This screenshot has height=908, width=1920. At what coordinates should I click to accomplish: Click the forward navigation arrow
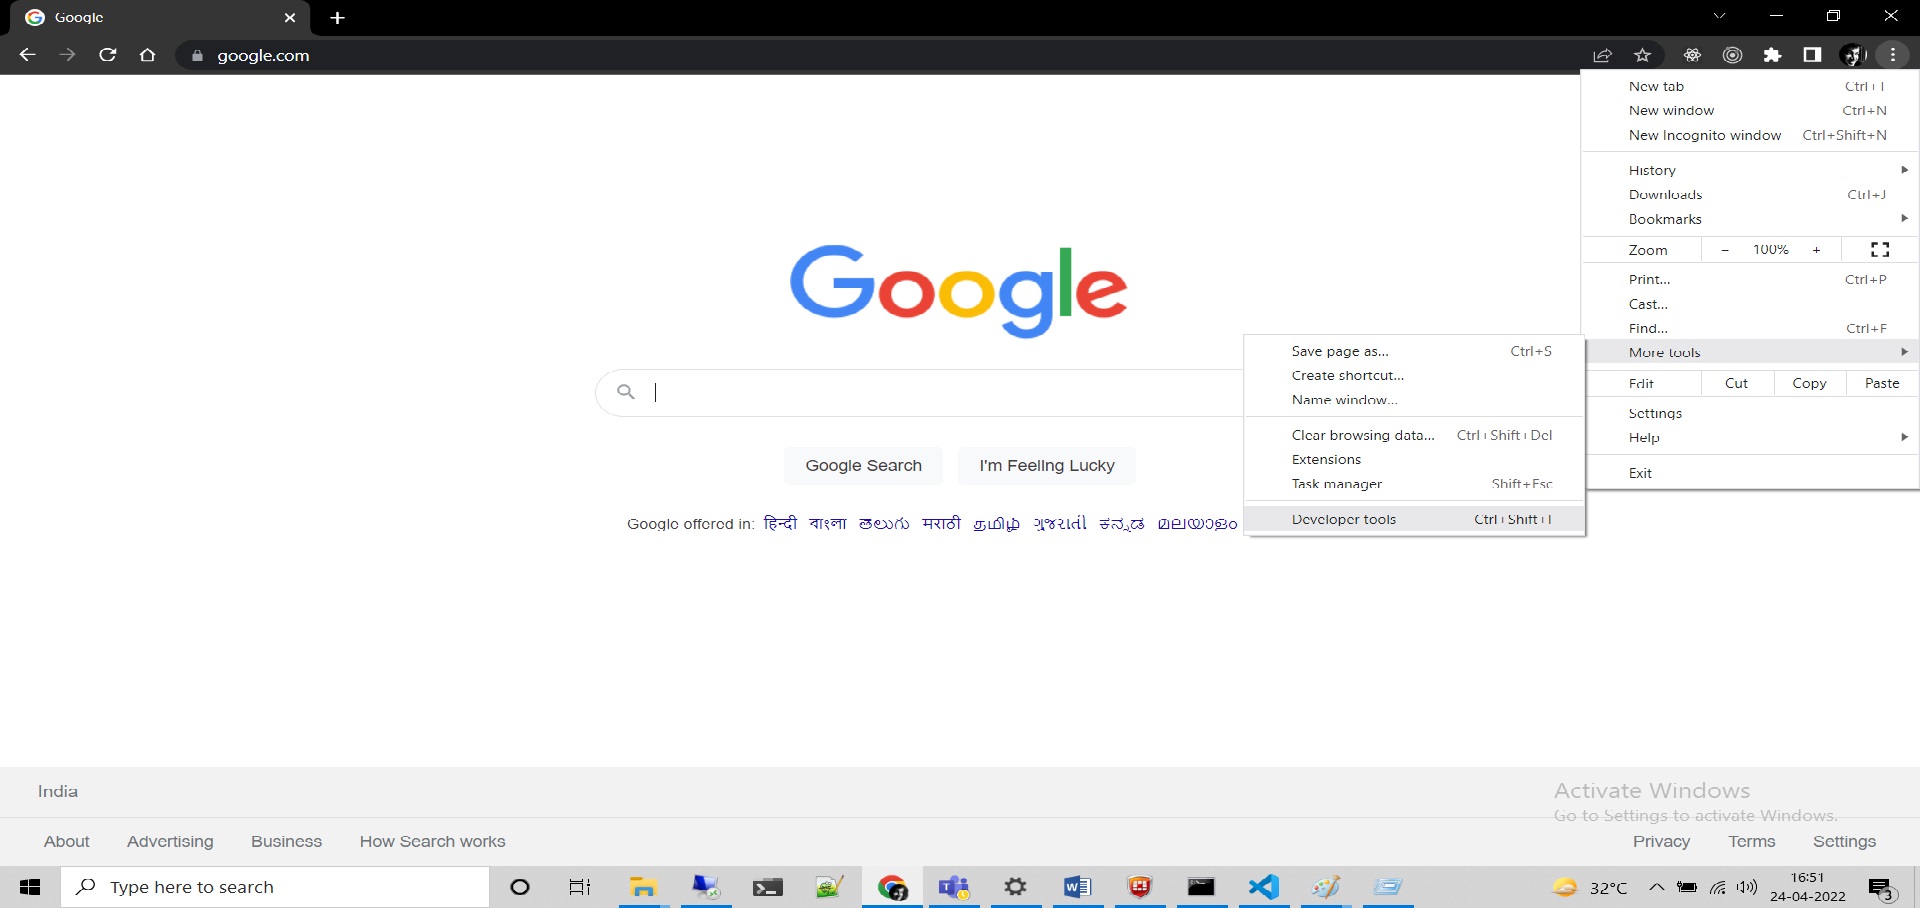click(67, 55)
